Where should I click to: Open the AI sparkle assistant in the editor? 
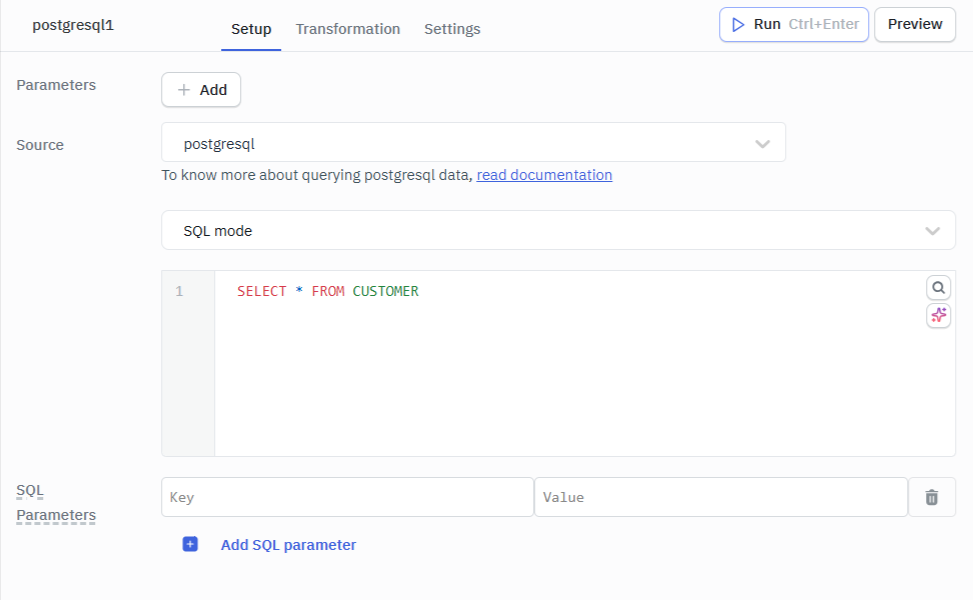(938, 316)
